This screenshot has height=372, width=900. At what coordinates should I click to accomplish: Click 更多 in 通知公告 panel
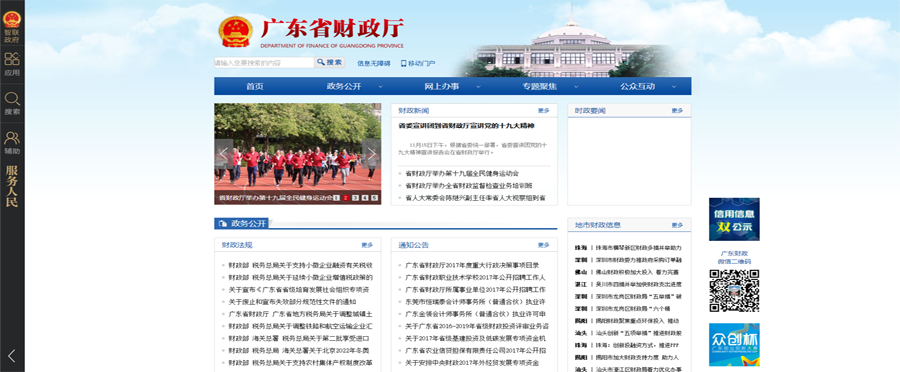pyautogui.click(x=544, y=245)
